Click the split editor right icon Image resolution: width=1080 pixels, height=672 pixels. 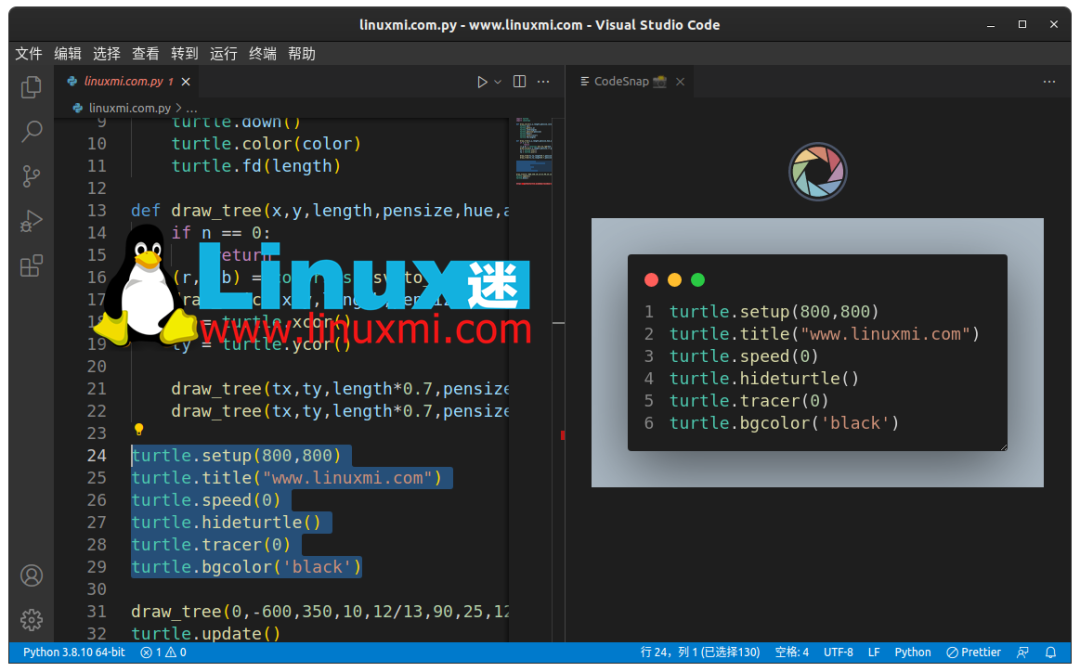point(519,82)
